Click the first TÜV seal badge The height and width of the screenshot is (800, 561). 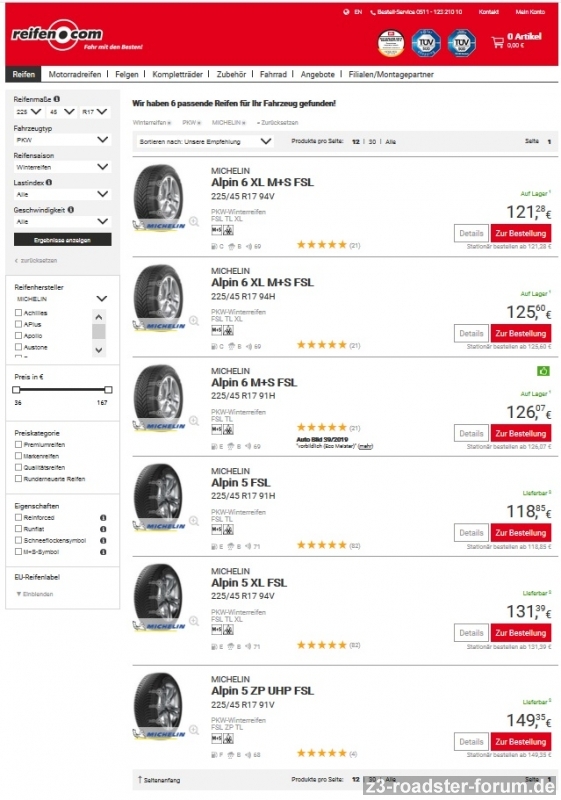pos(426,43)
